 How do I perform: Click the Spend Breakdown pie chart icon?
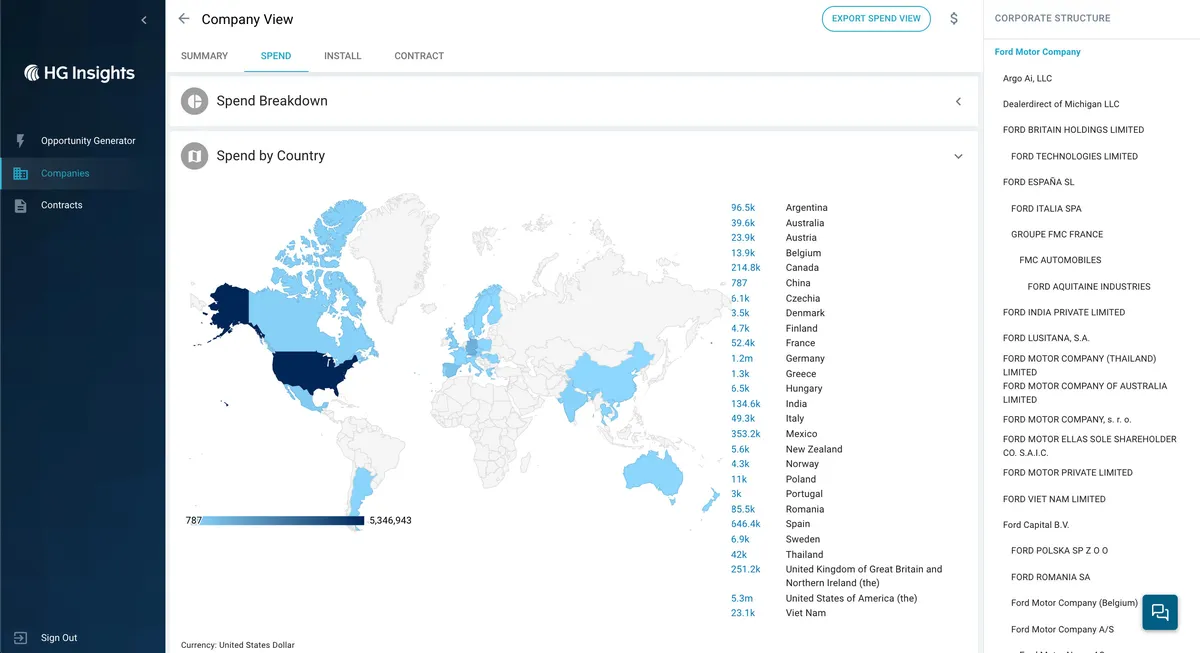(x=194, y=101)
